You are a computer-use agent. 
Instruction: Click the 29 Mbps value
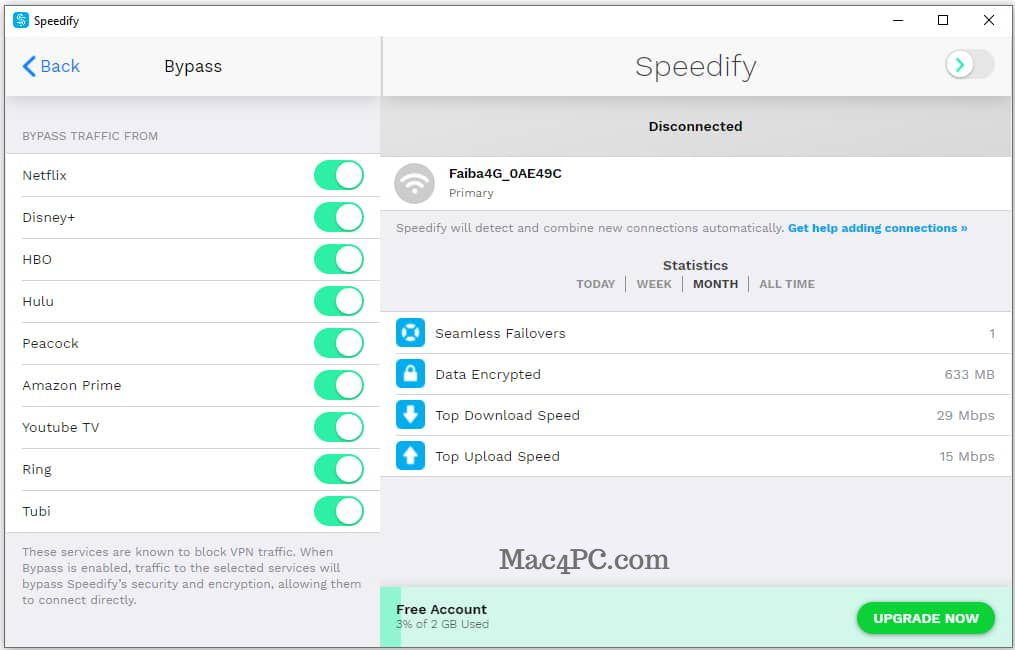click(965, 416)
